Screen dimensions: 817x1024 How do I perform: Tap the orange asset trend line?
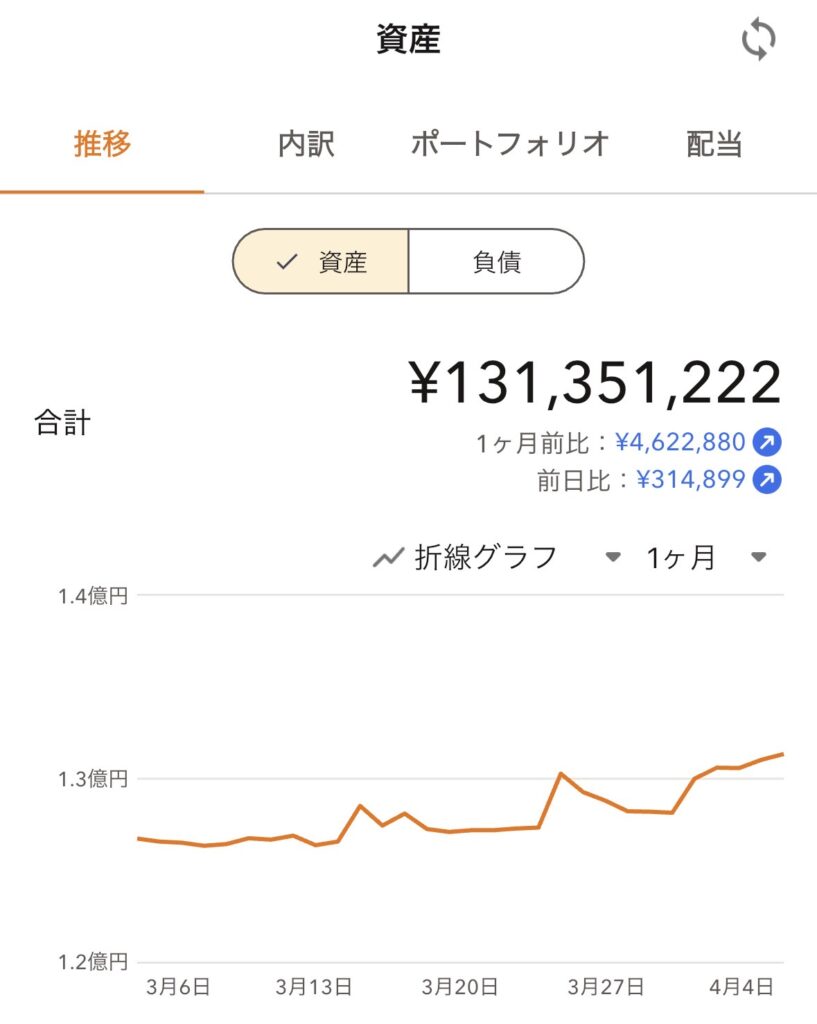[560, 775]
